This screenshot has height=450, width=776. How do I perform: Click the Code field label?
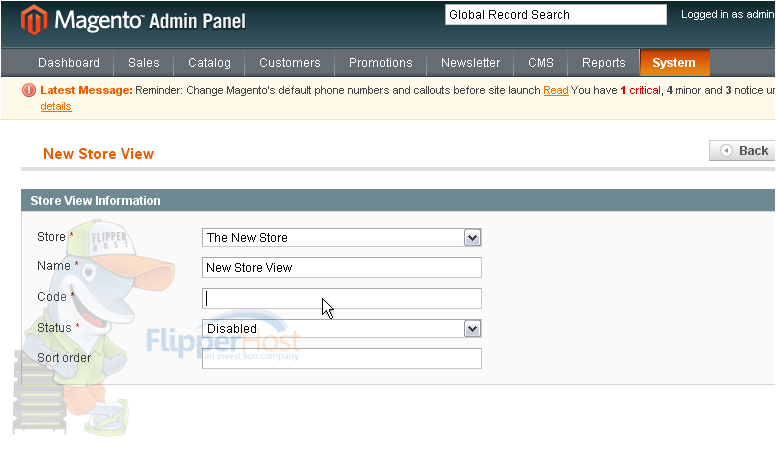tap(52, 297)
